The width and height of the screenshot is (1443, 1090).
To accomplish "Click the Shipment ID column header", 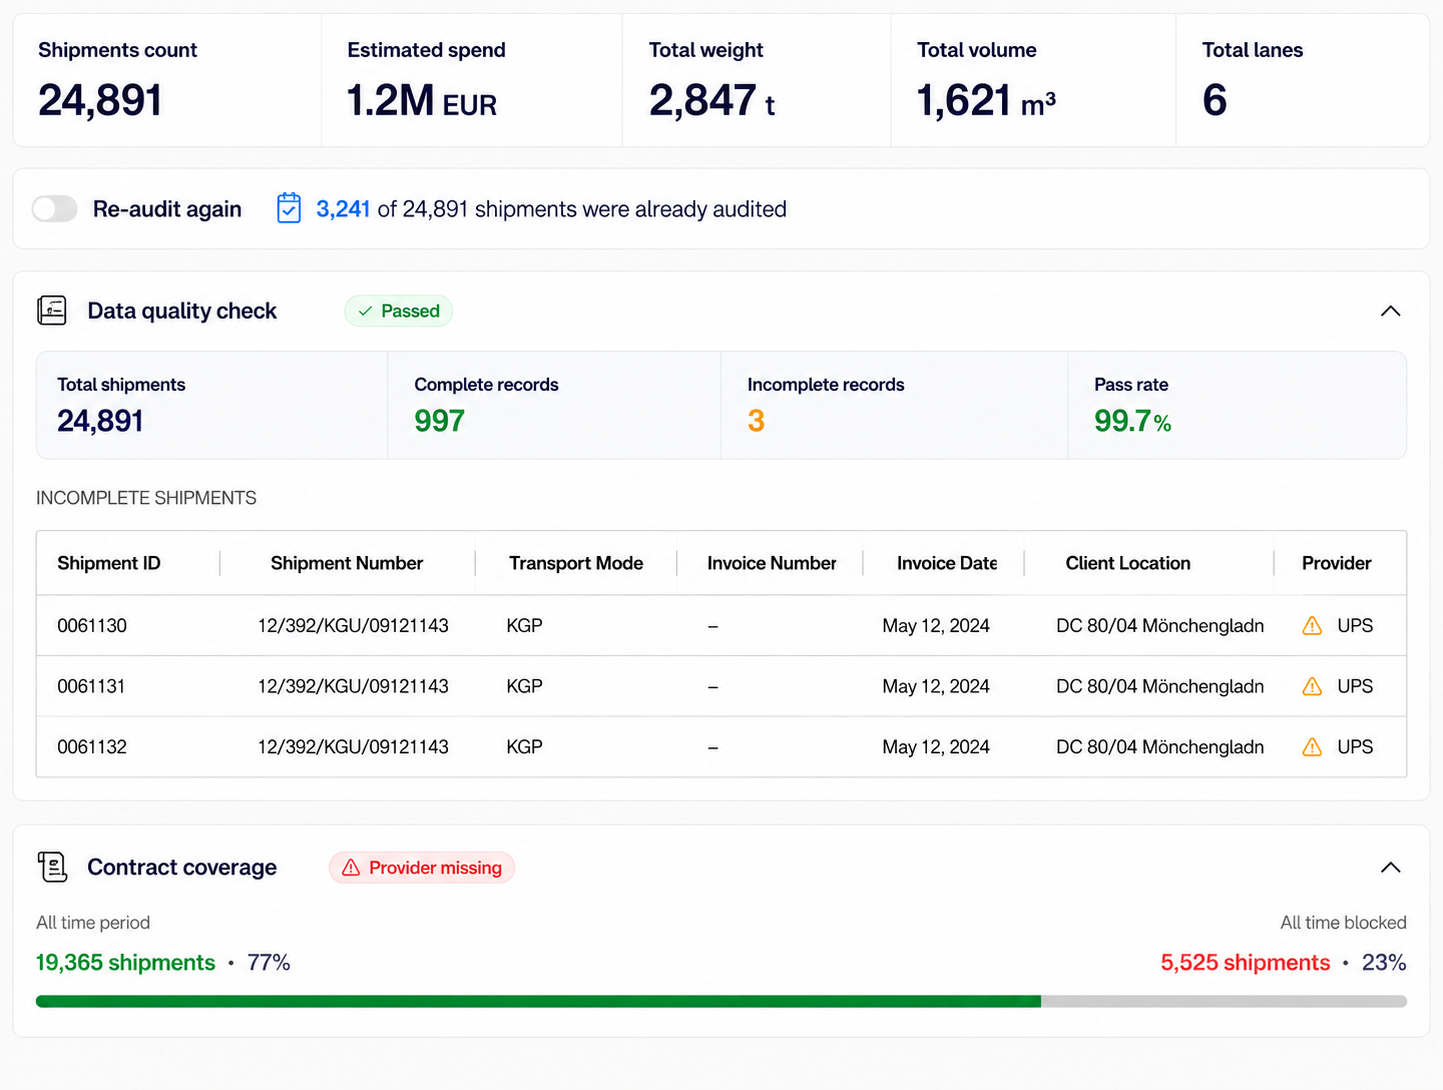I will pos(109,563).
